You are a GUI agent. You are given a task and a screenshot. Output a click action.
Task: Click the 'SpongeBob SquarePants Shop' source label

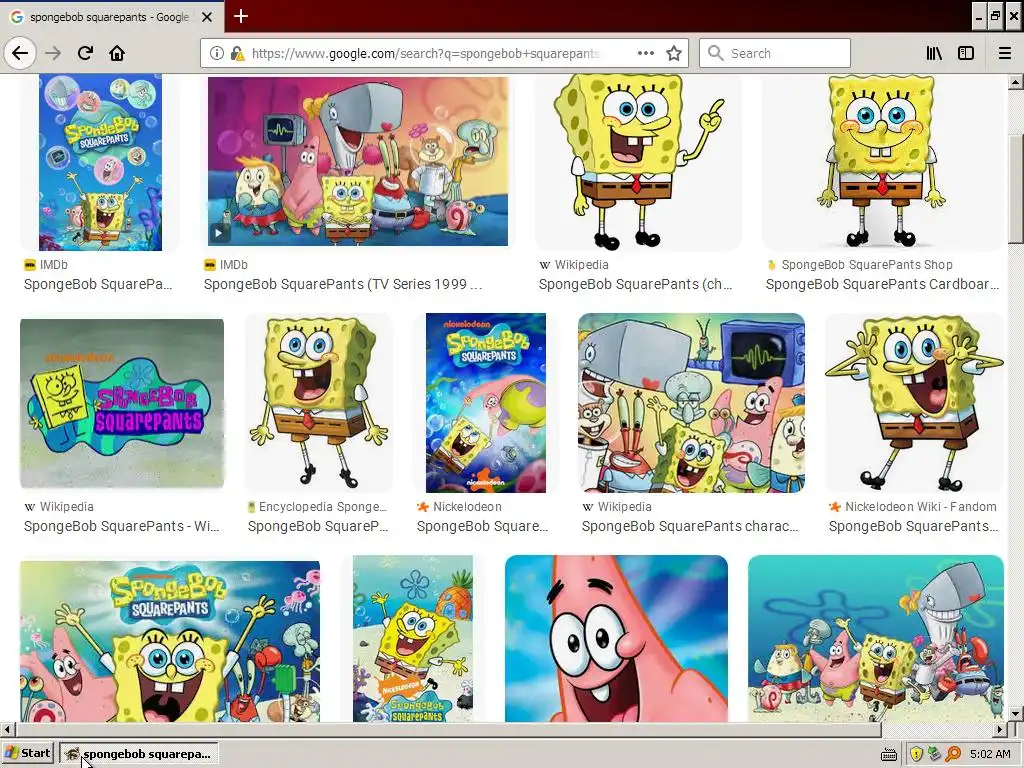click(867, 264)
